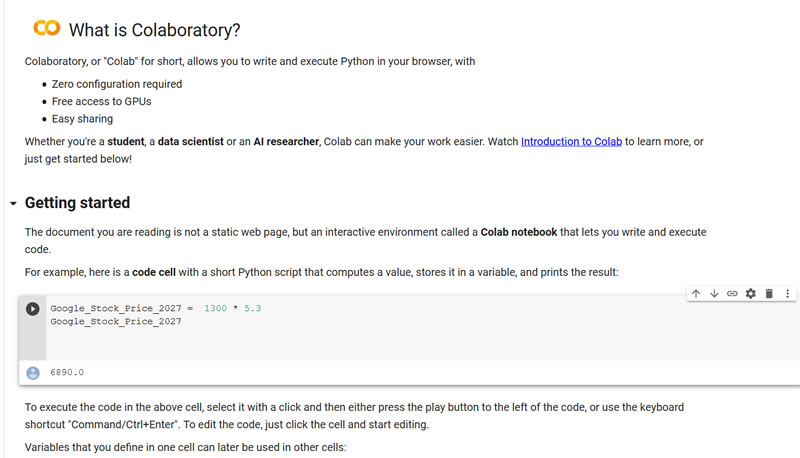Click the What is Colaboratory? title
Image resolution: width=800 pixels, height=458 pixels.
pyautogui.click(x=154, y=30)
